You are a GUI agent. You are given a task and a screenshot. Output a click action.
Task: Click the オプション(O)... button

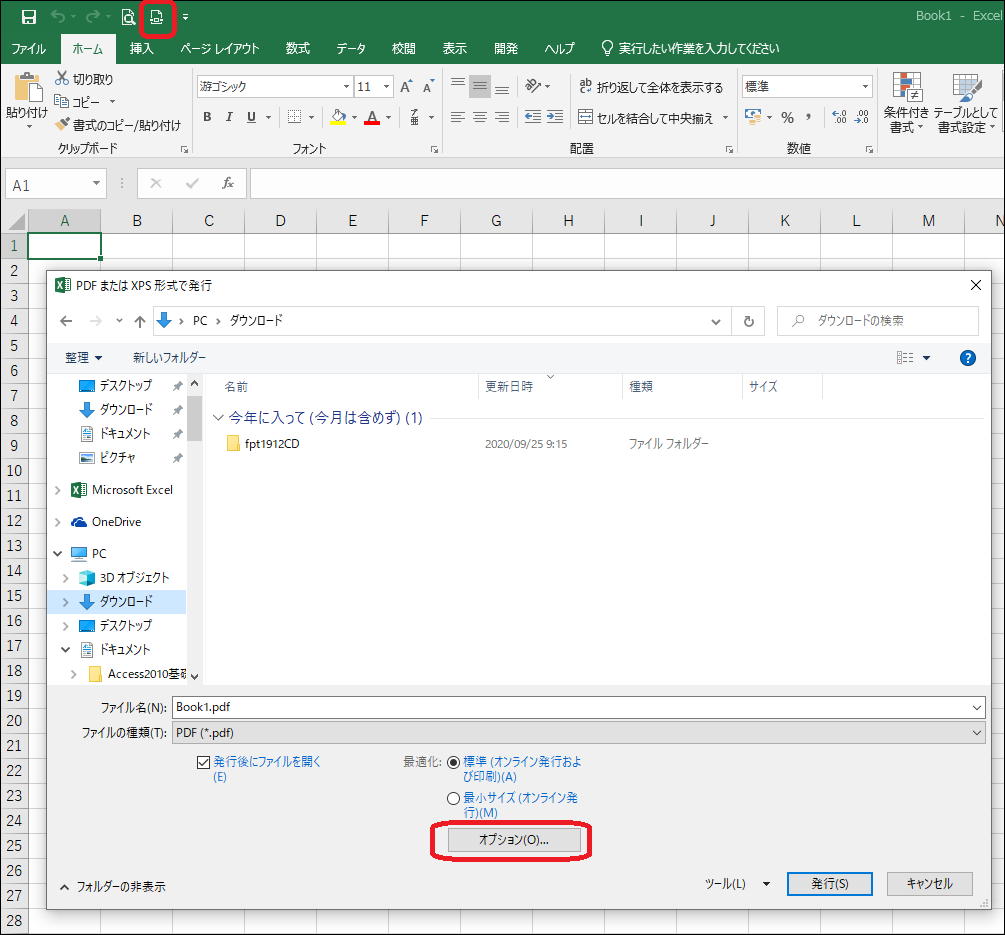click(514, 840)
